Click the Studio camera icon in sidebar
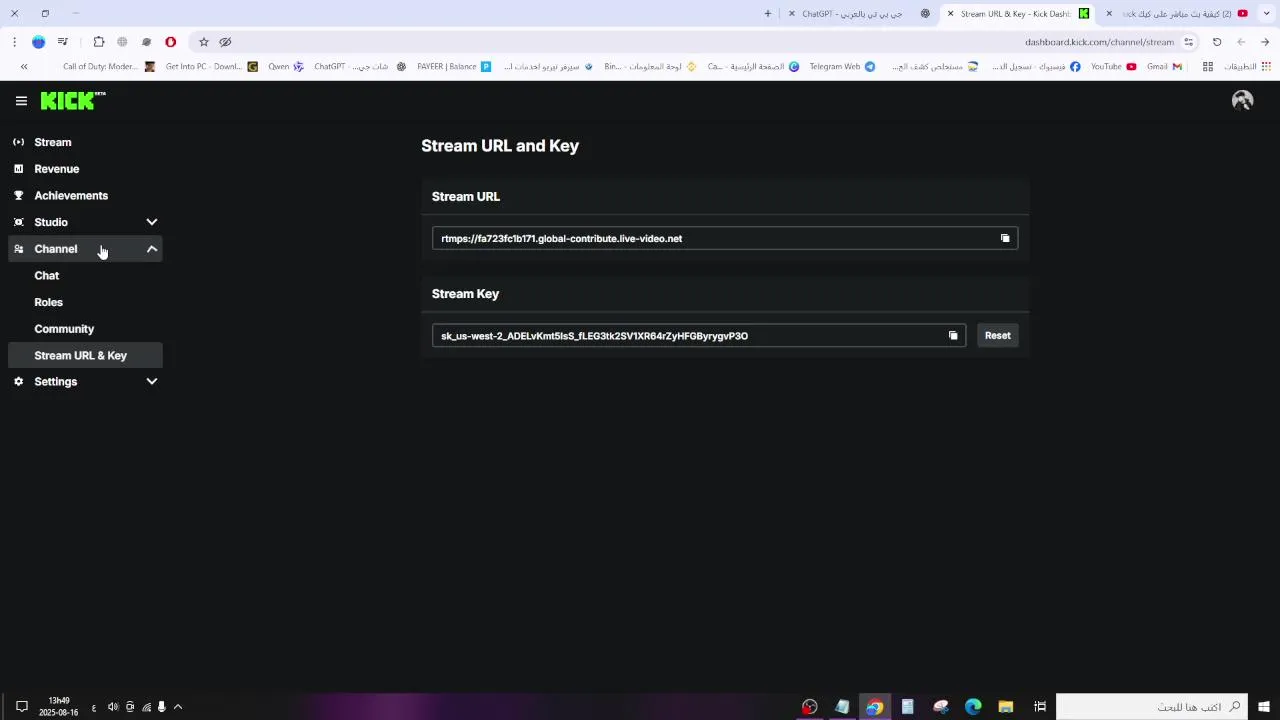Image resolution: width=1280 pixels, height=720 pixels. [18, 222]
